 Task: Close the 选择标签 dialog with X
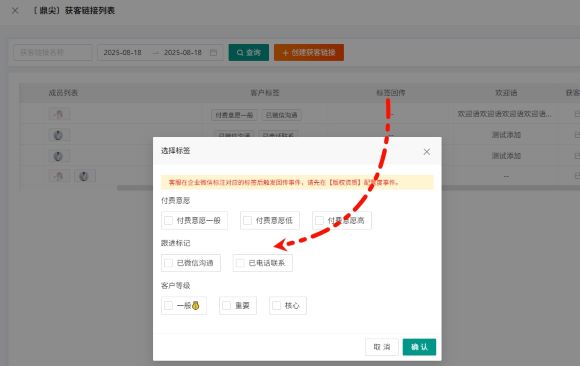[x=427, y=152]
